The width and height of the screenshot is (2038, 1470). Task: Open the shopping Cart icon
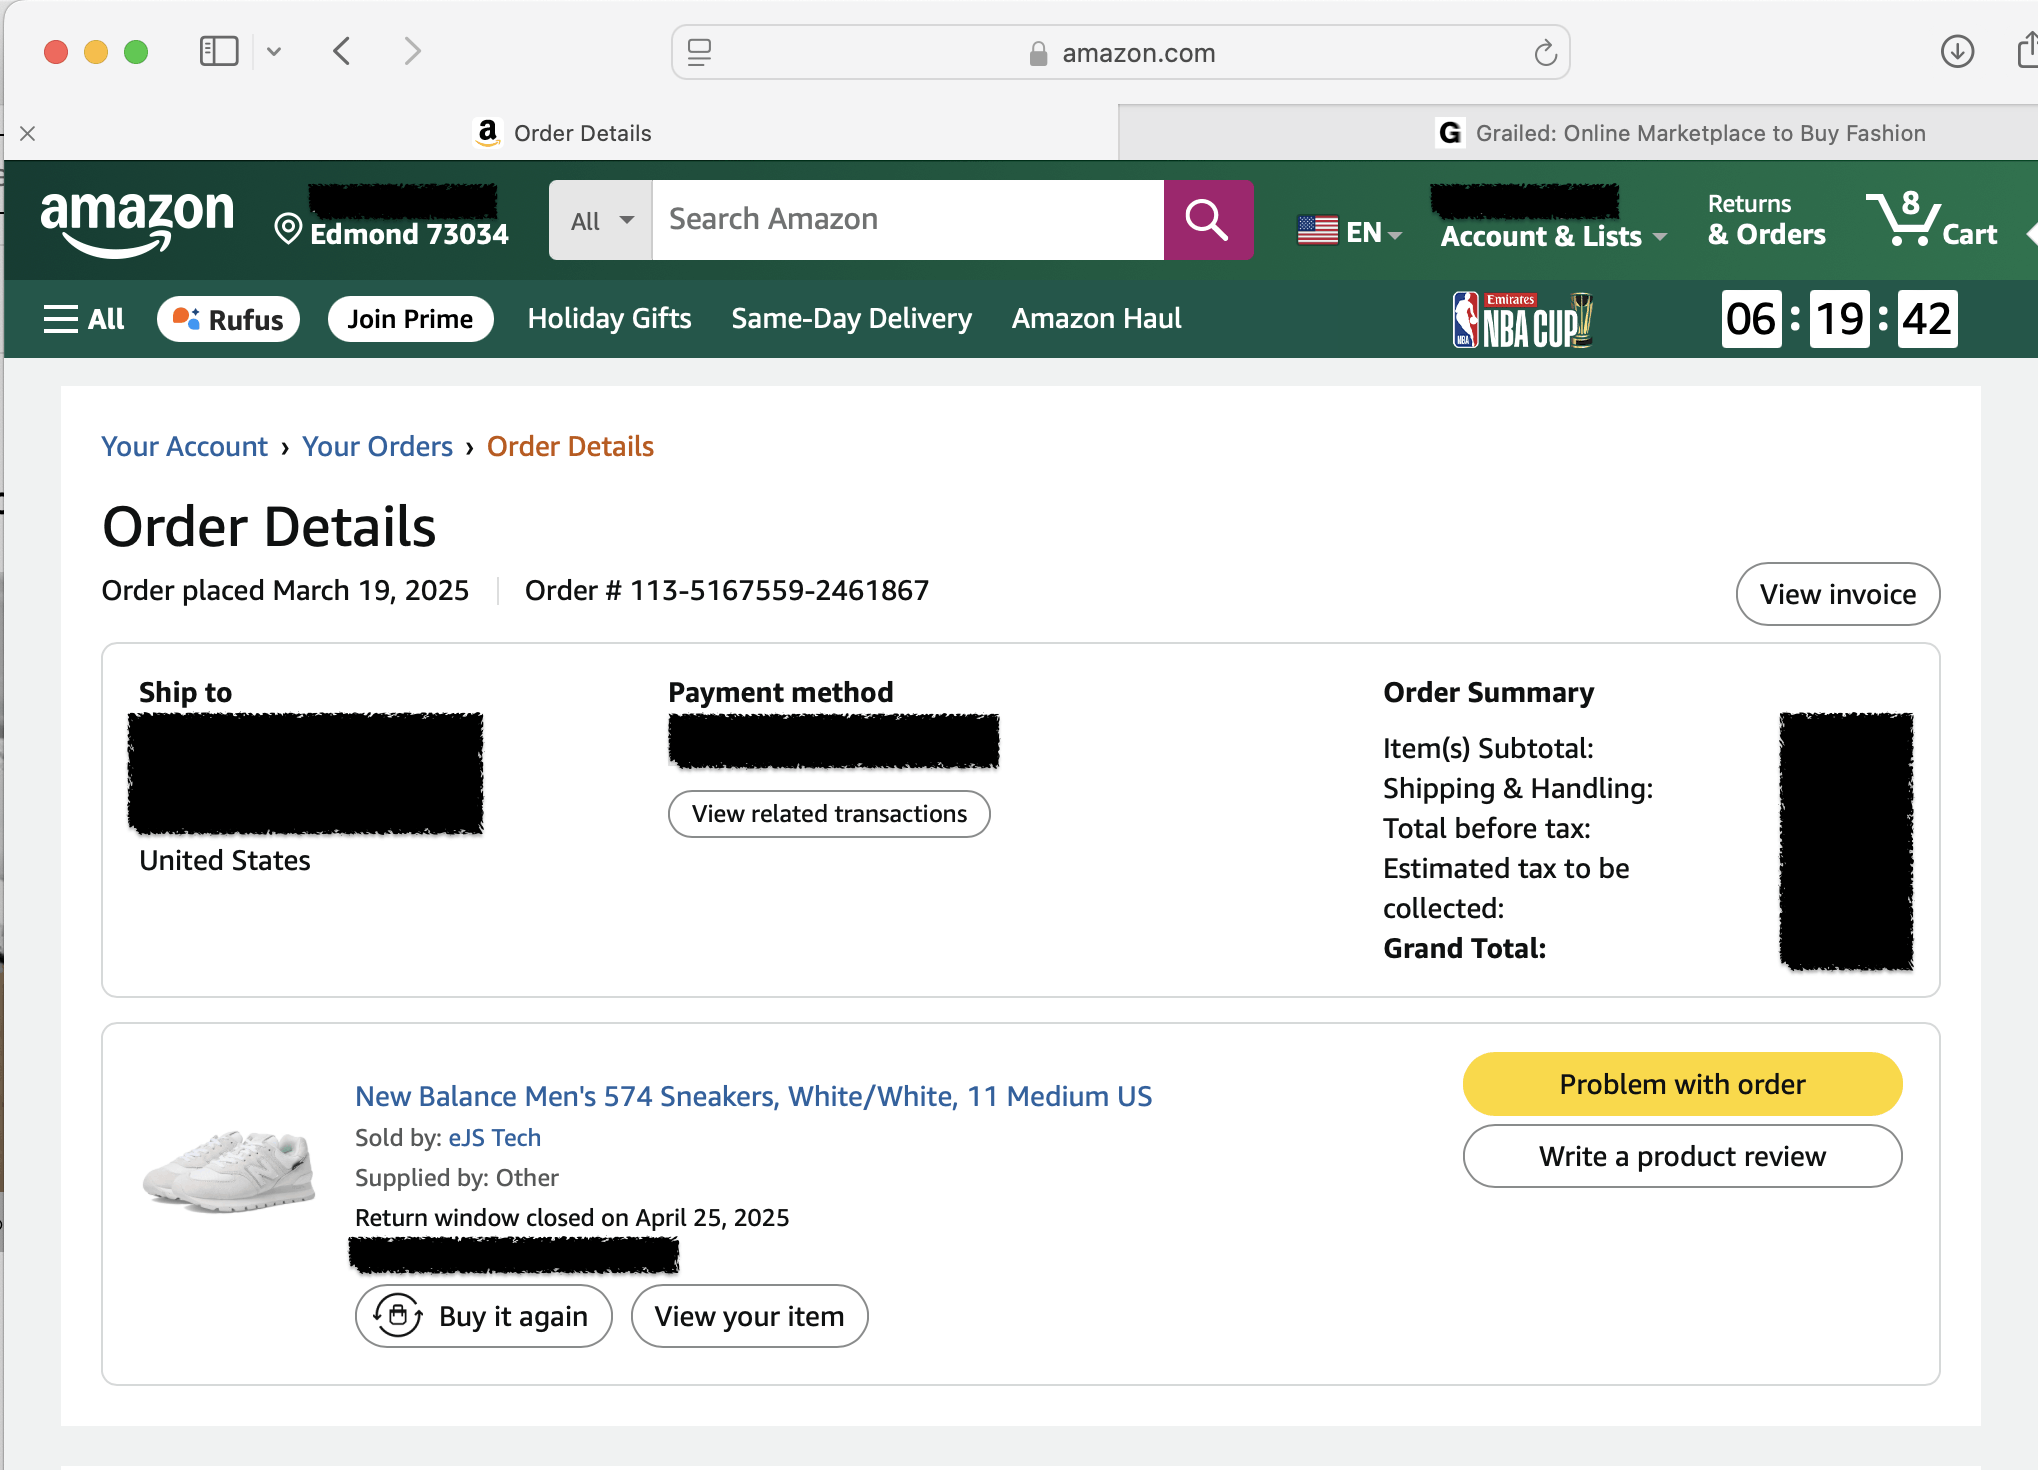(1932, 220)
